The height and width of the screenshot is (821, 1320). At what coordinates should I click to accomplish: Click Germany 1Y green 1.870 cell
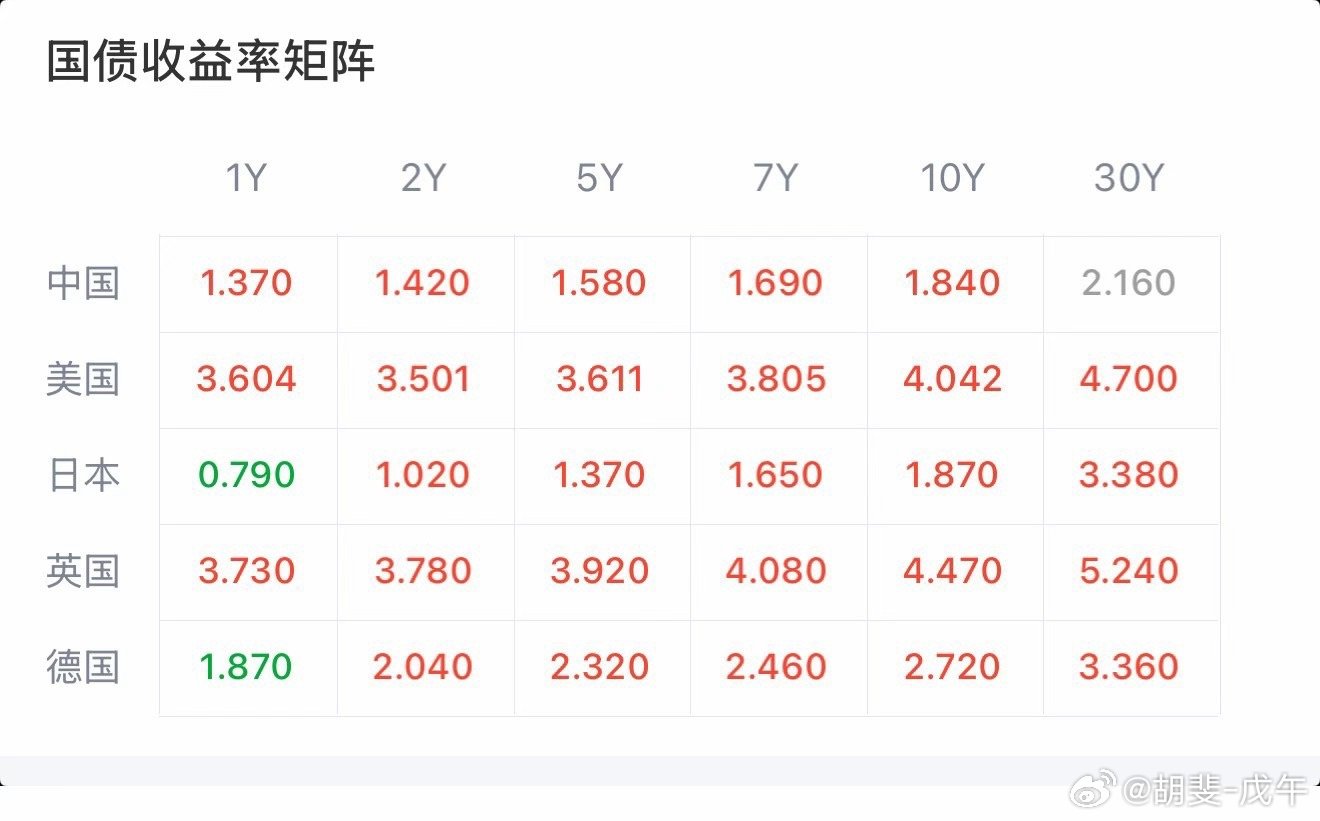coord(246,667)
